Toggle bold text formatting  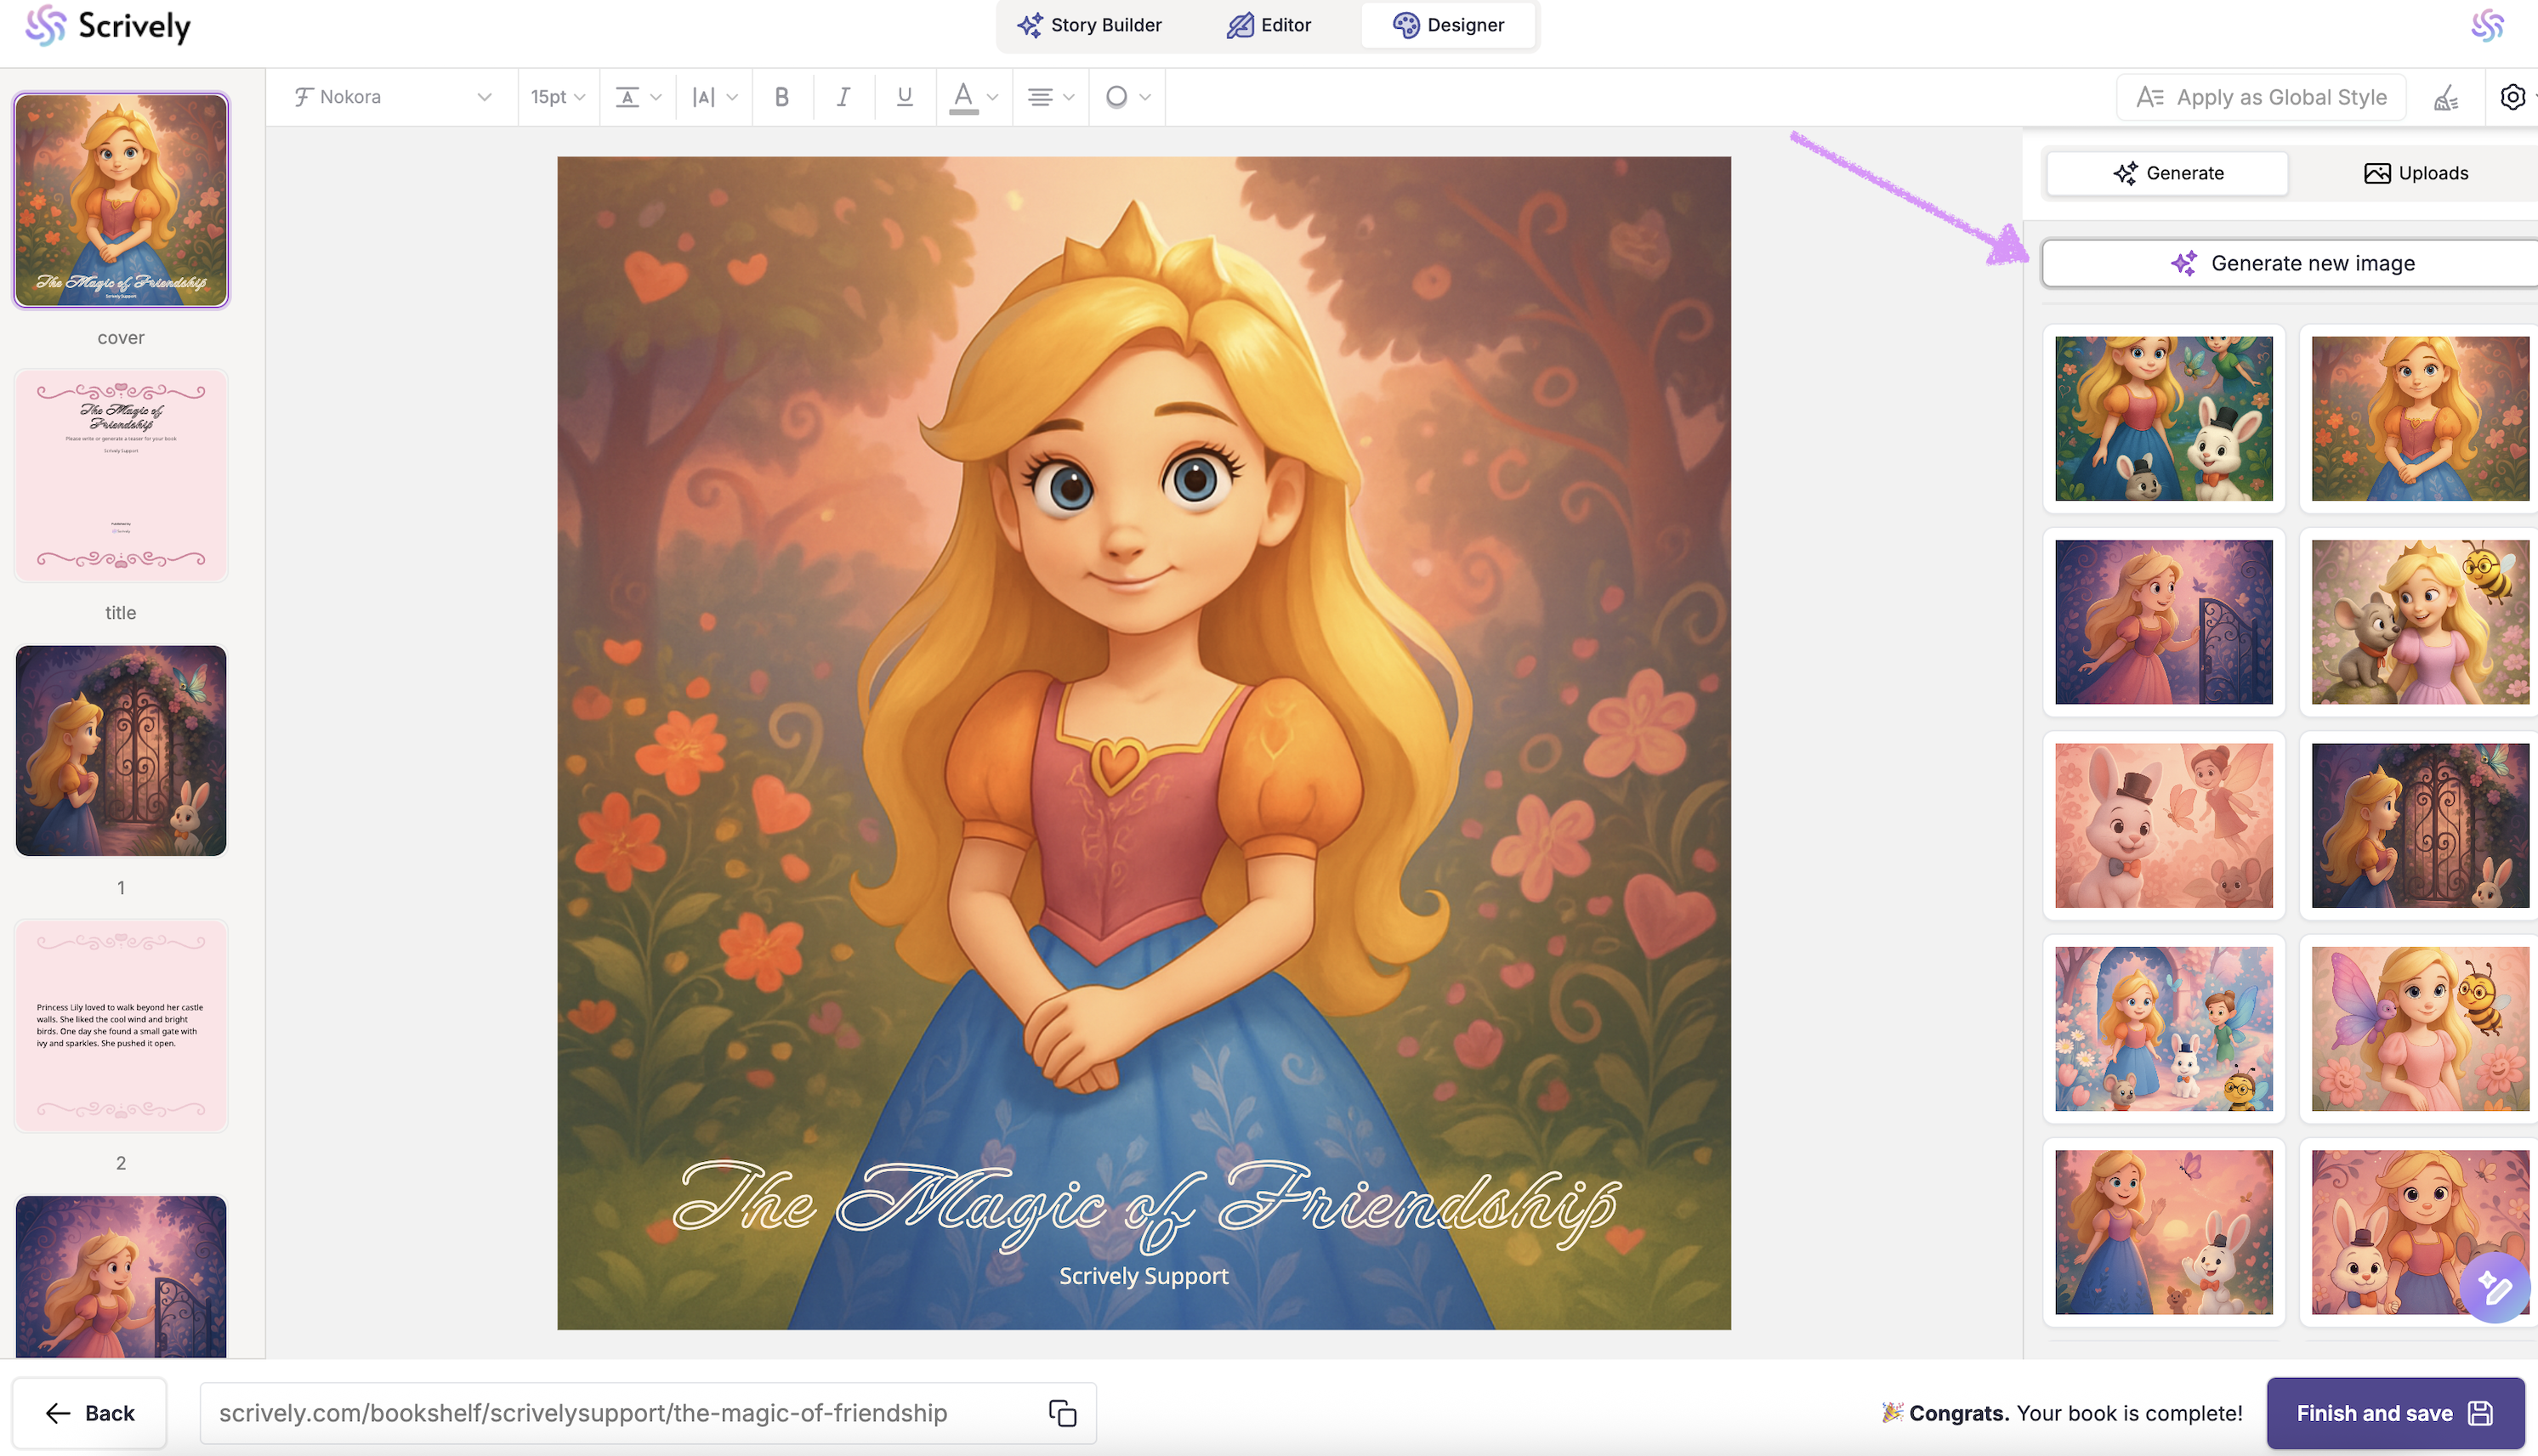782,97
